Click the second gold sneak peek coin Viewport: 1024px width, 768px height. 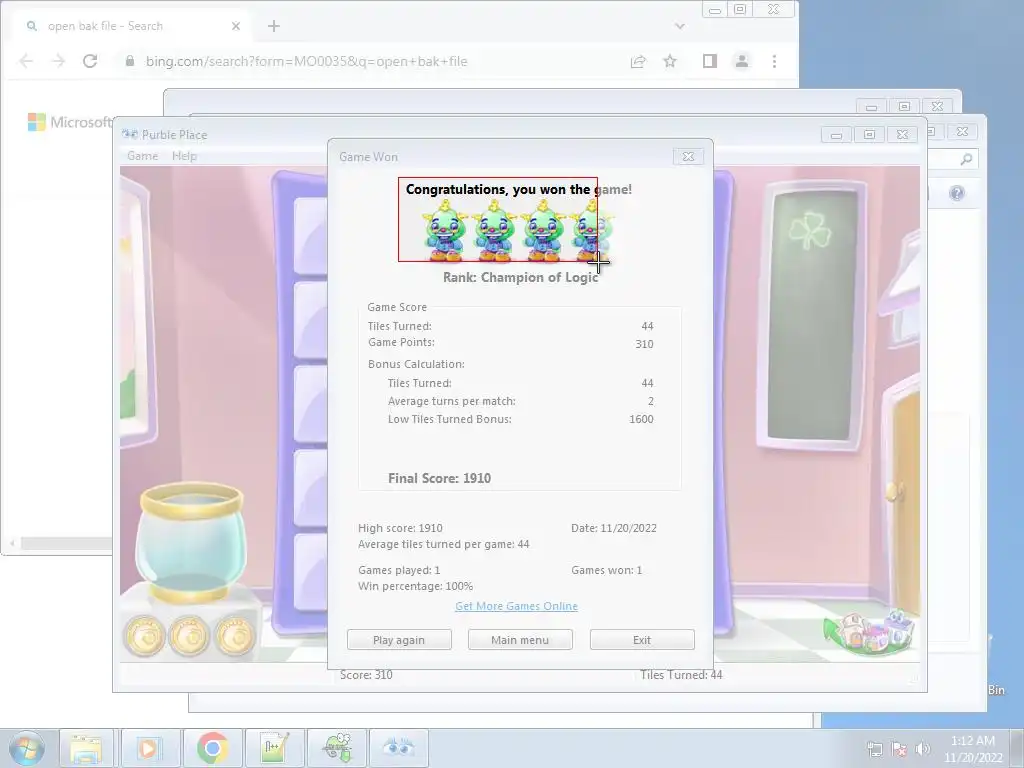[x=189, y=635]
